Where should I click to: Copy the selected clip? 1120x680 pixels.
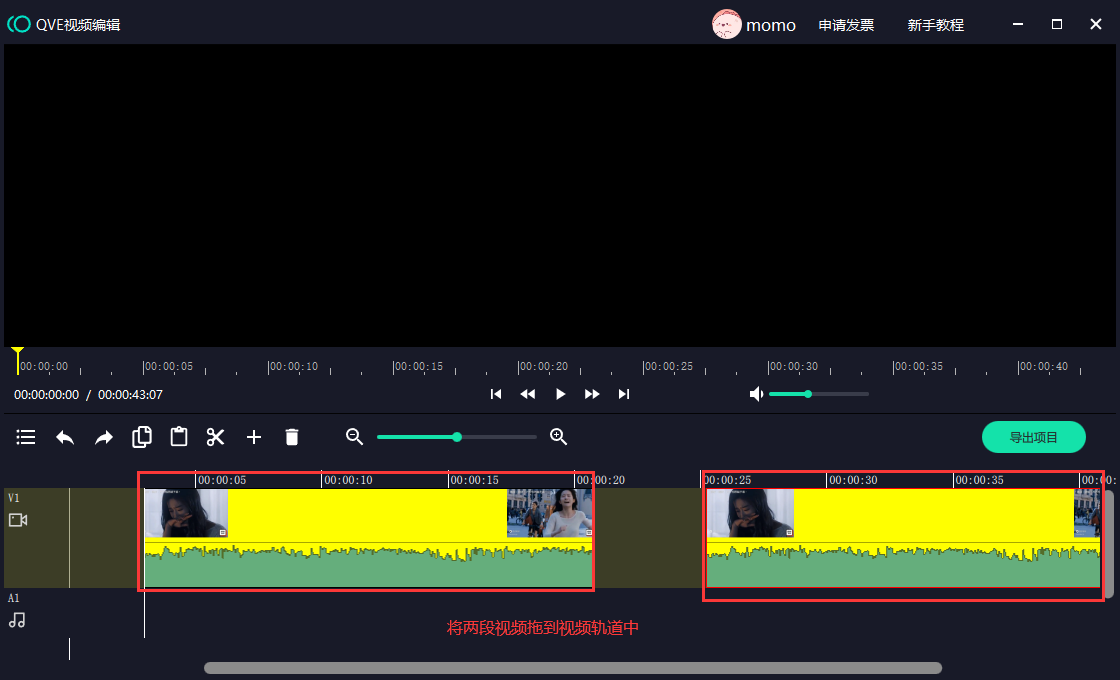[x=142, y=437]
